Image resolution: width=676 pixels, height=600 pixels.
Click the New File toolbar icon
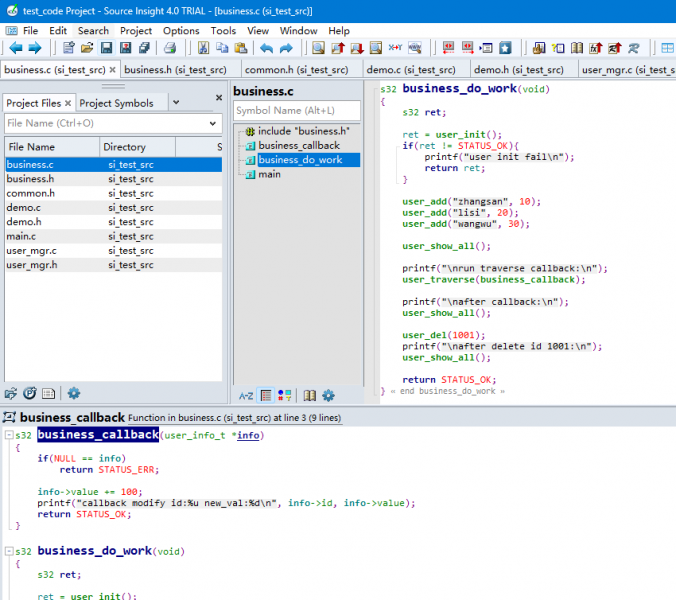pyautogui.click(x=69, y=48)
